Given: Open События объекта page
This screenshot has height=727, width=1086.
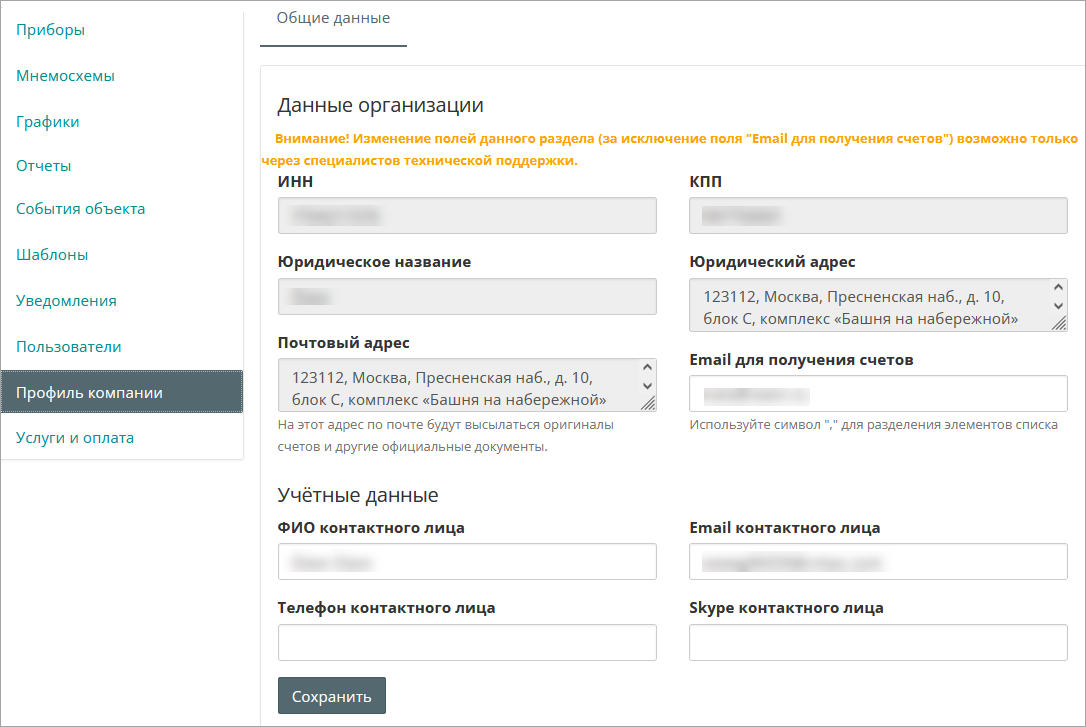Looking at the screenshot, I should click(80, 209).
